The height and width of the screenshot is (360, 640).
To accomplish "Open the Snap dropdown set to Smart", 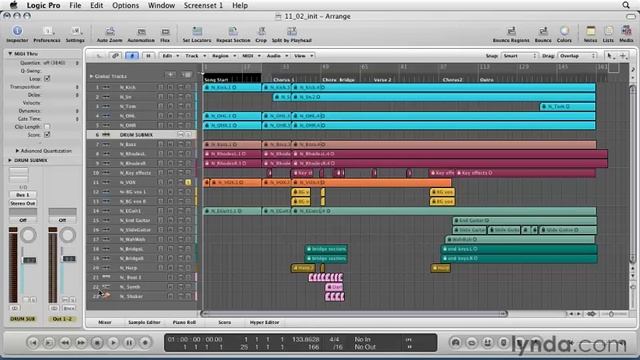I will [x=520, y=56].
